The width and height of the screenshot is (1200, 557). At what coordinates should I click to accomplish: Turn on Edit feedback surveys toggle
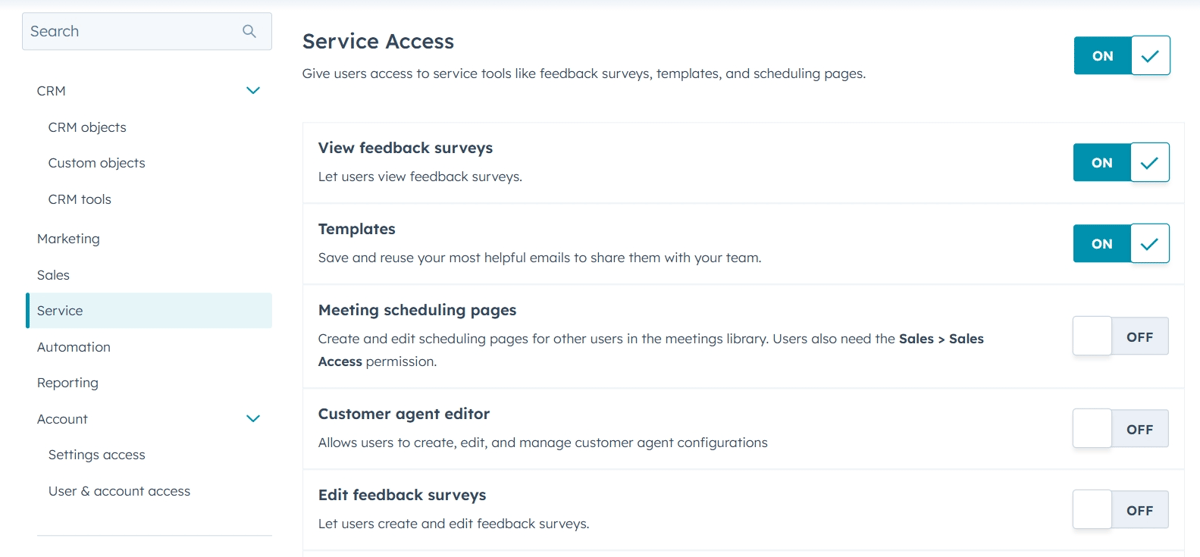1121,510
